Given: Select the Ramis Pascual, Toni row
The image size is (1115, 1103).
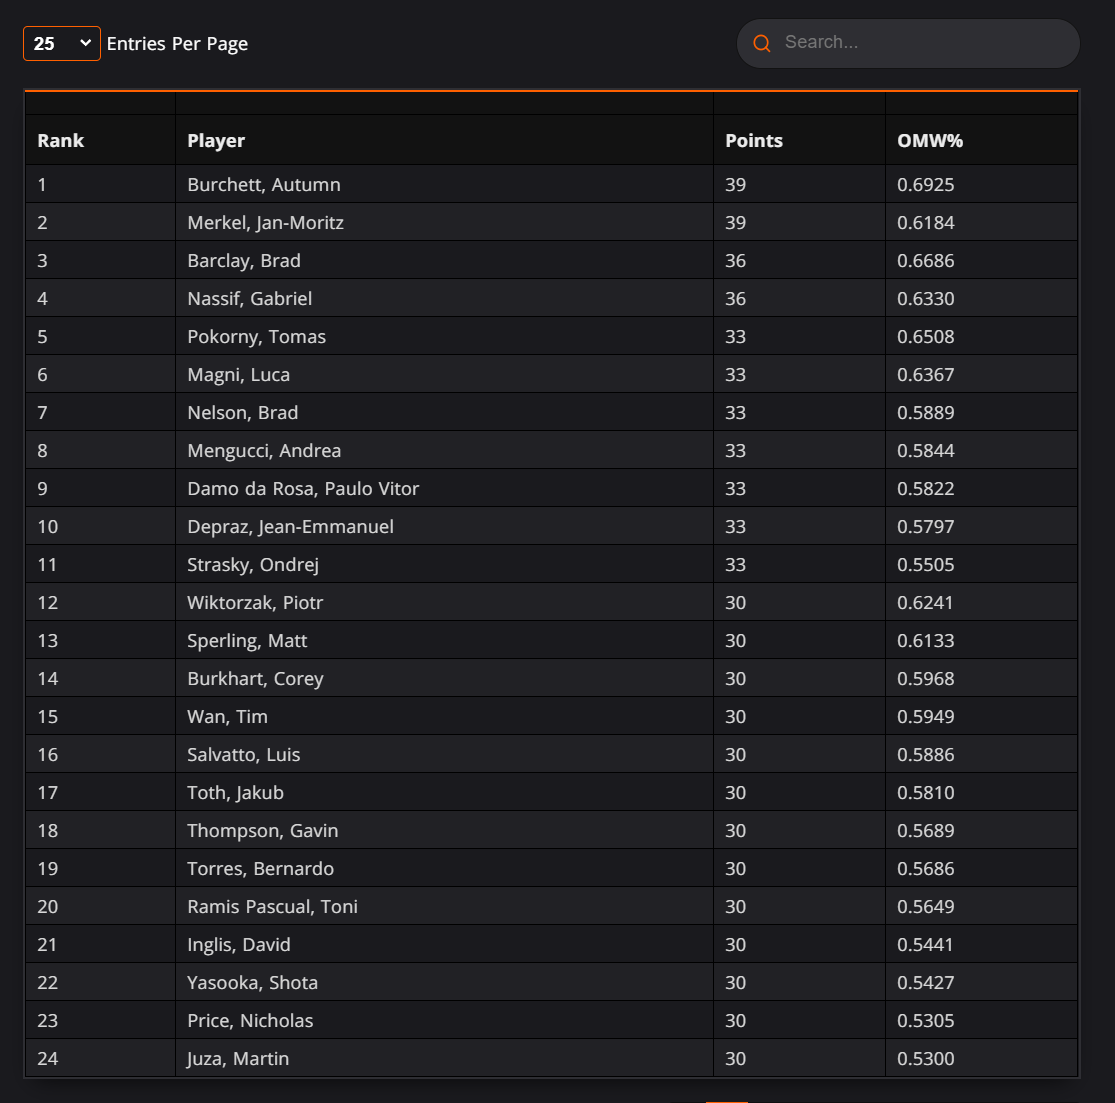Looking at the screenshot, I should coord(552,906).
